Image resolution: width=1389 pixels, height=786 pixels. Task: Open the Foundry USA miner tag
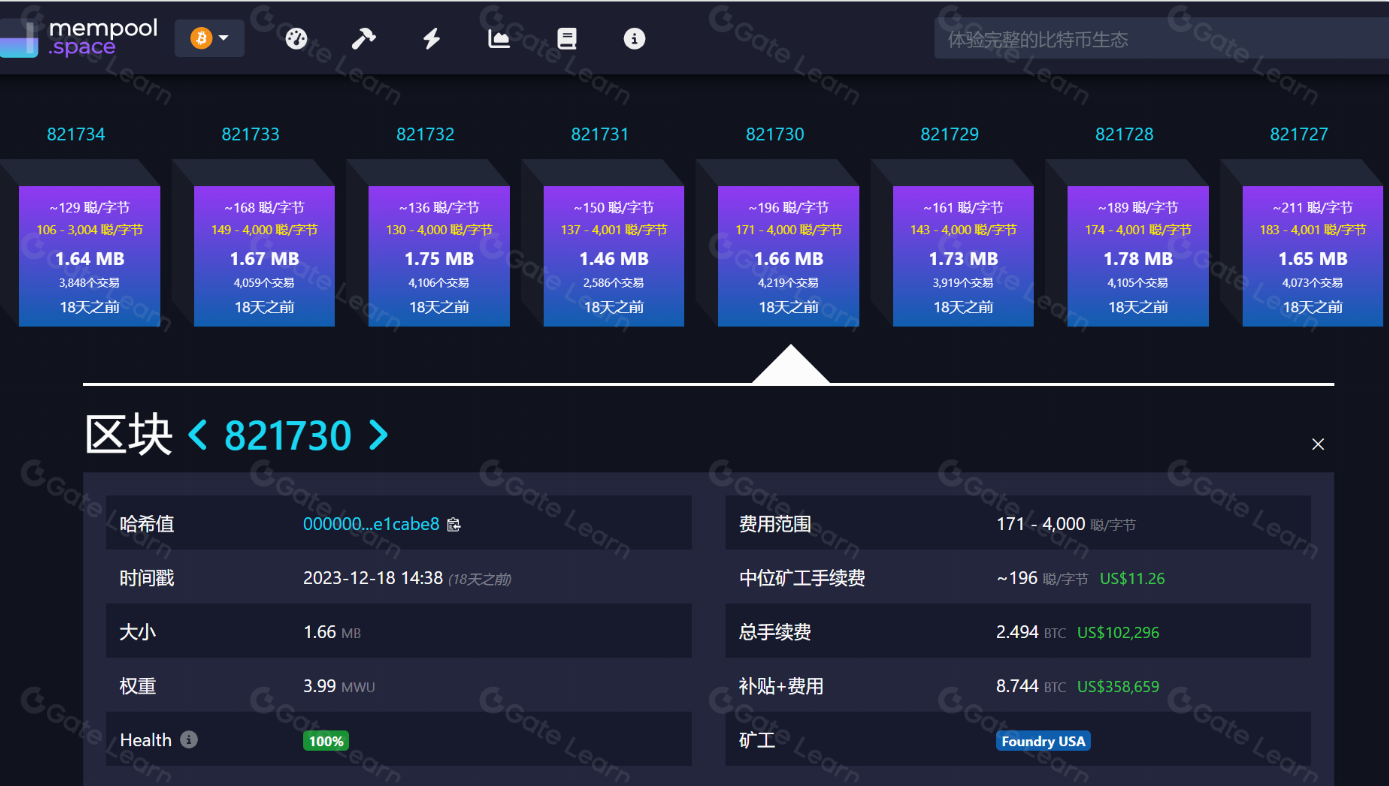1043,741
